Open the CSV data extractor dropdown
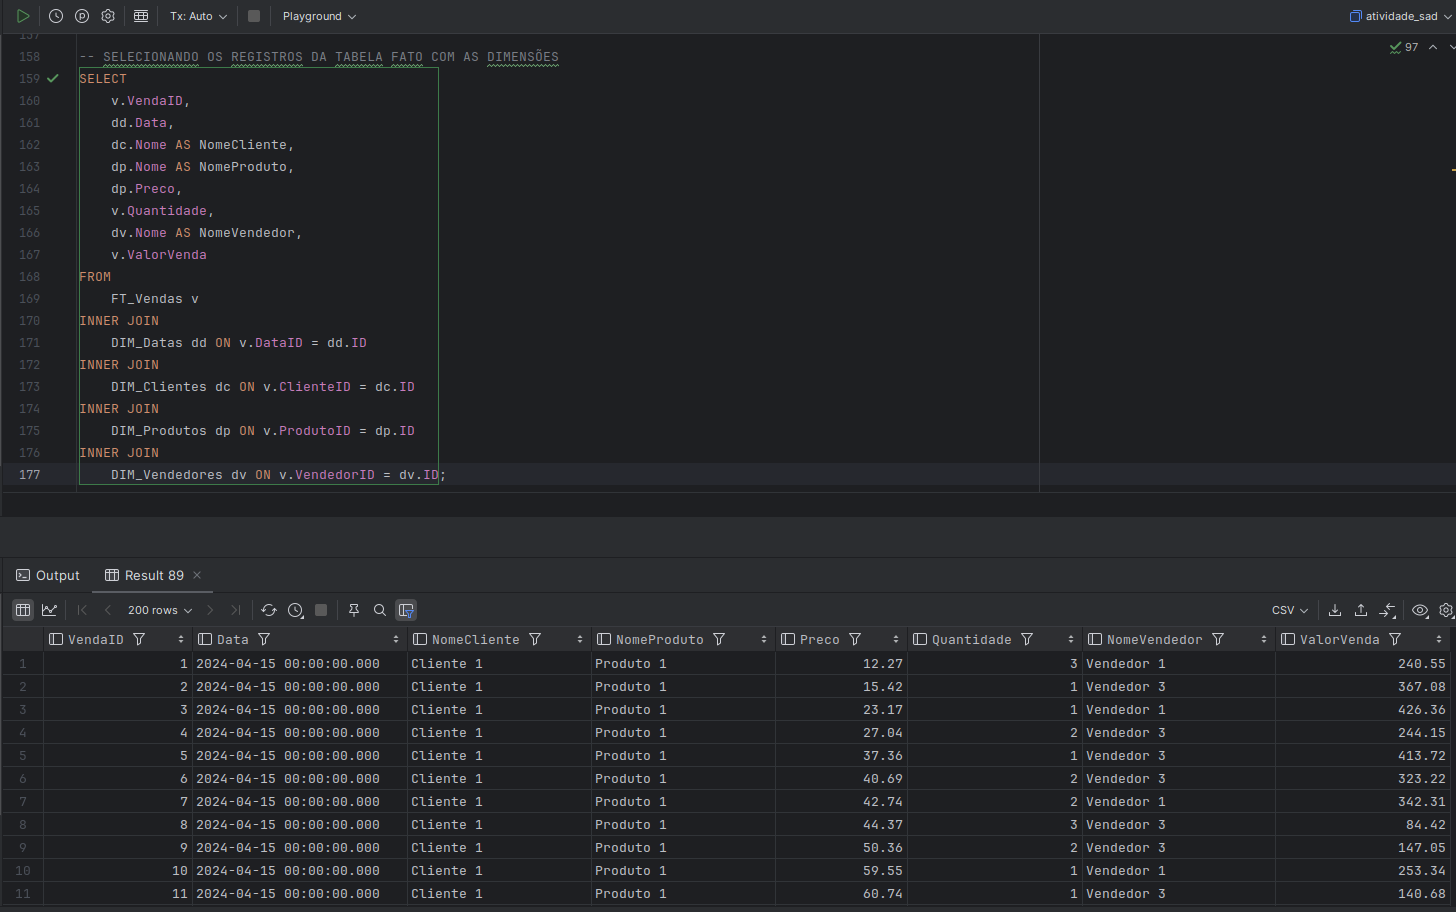This screenshot has width=1456, height=912. pyautogui.click(x=1290, y=610)
